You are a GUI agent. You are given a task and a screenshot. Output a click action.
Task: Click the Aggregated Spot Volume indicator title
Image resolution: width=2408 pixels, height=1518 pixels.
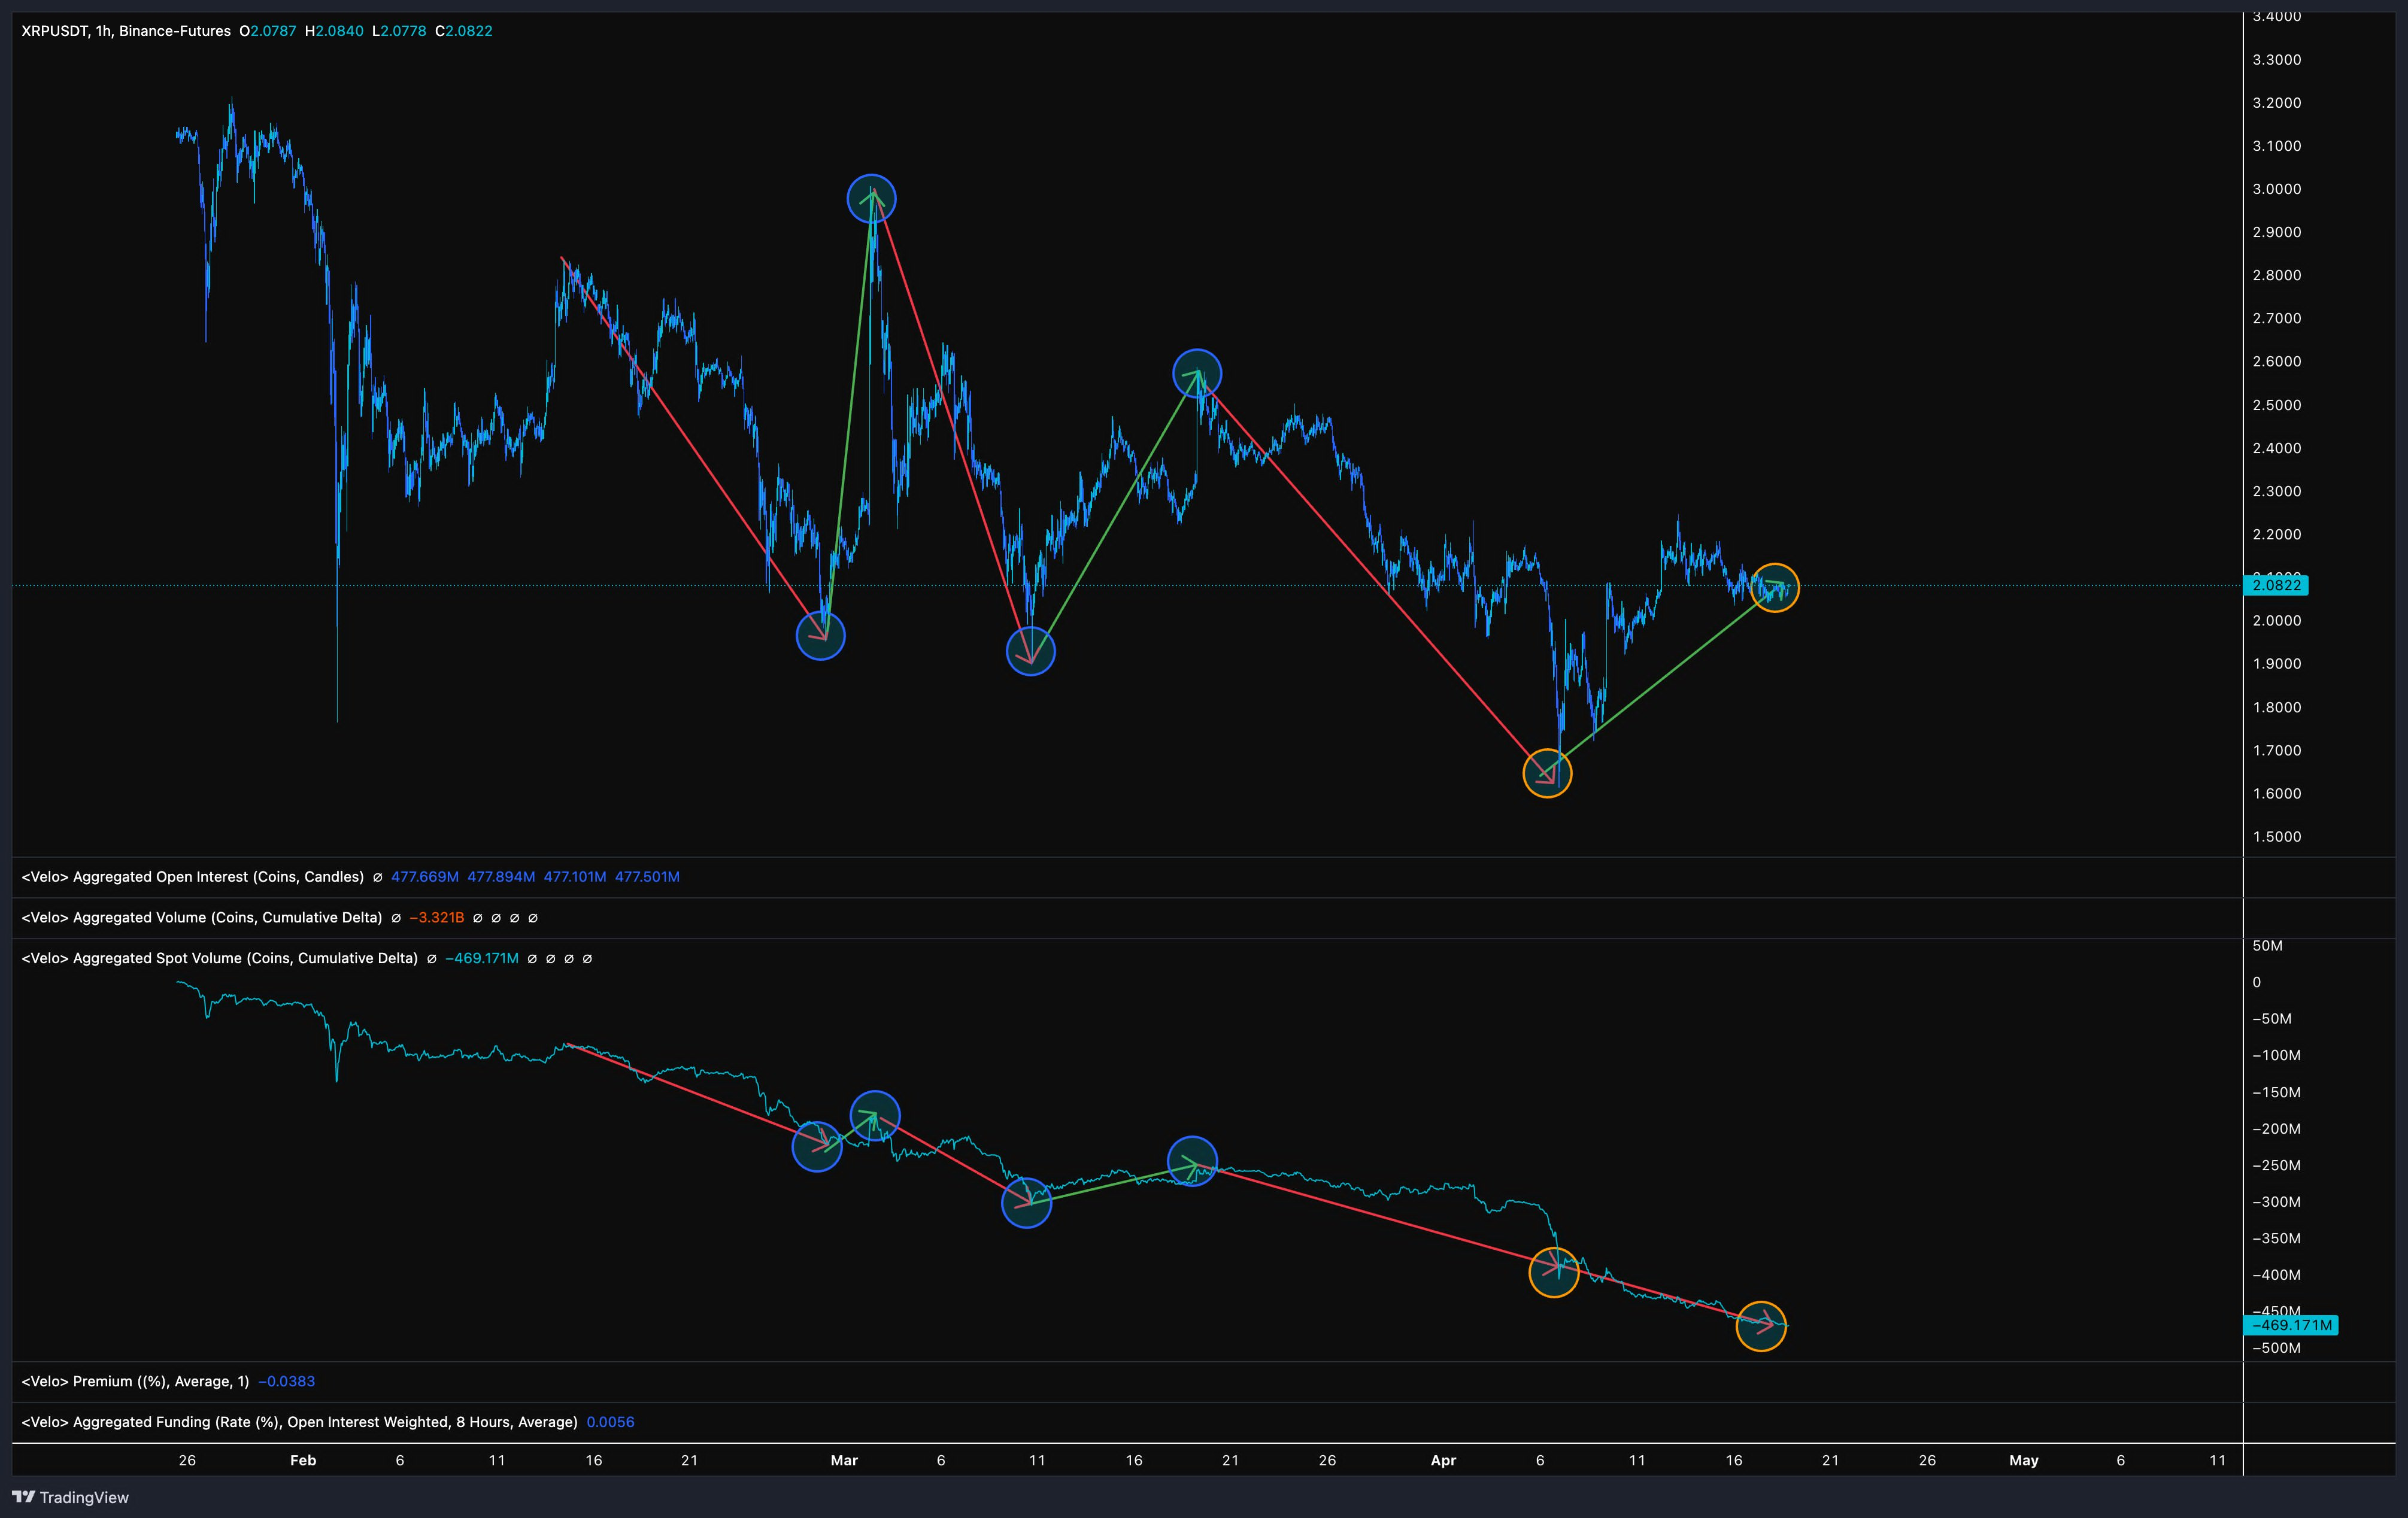220,958
